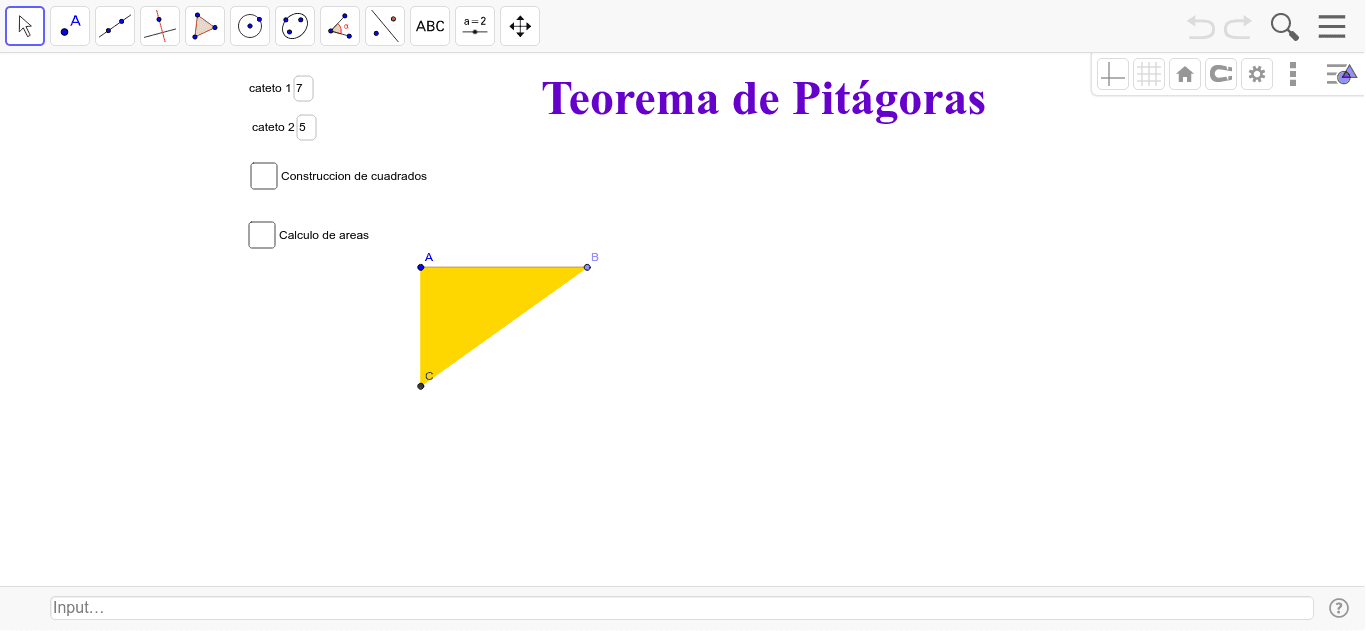
Task: Click the 'cateto 2' label
Action: tap(273, 127)
